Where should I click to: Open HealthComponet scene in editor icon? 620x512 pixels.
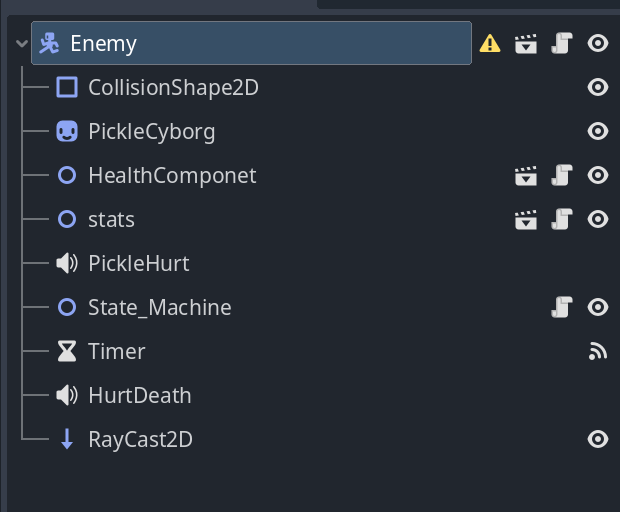coord(526,175)
